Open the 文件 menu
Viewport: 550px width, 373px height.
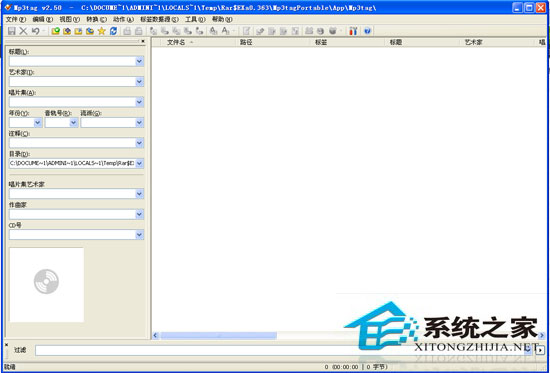[x=16, y=19]
